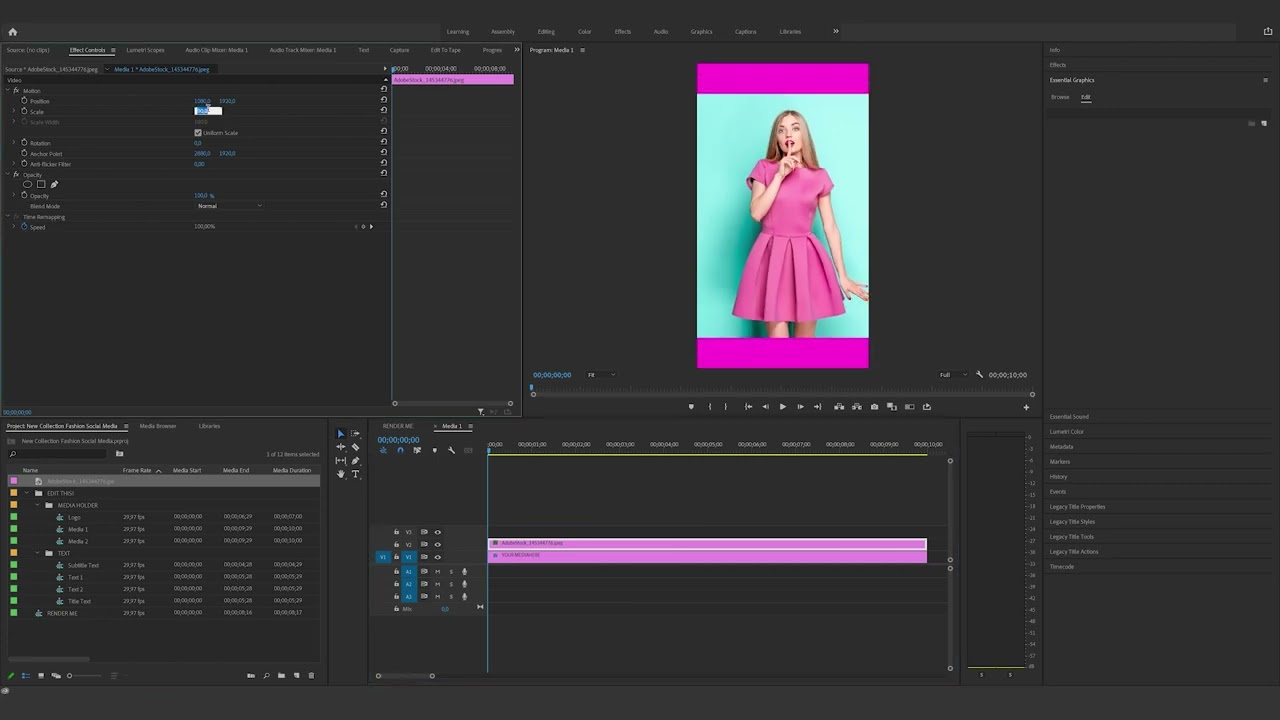Activate the Type tool
Viewport: 1280px width, 720px height.
355,474
